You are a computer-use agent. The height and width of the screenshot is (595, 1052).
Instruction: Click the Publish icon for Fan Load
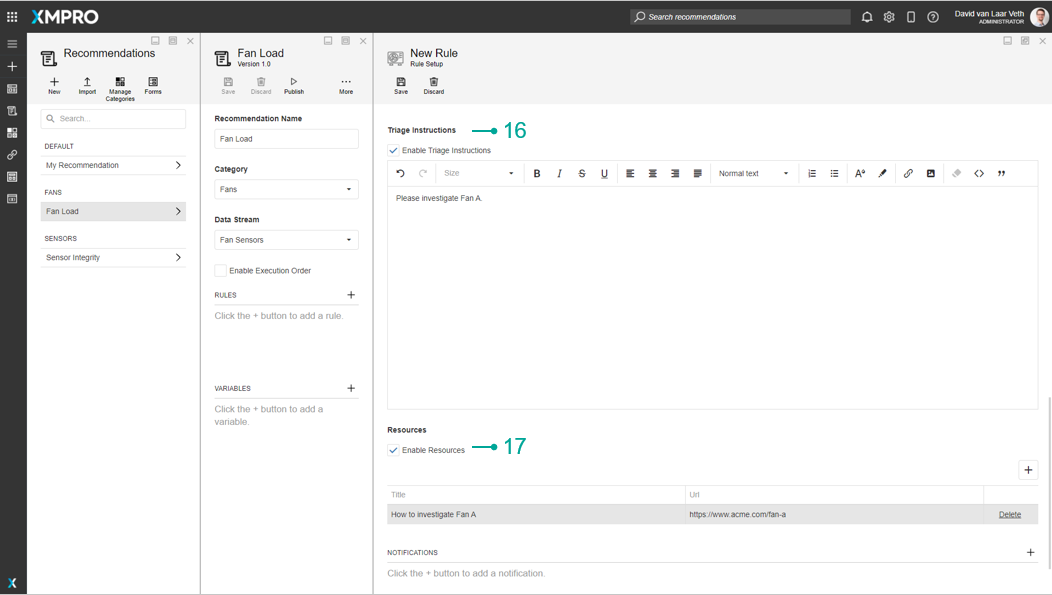(294, 86)
